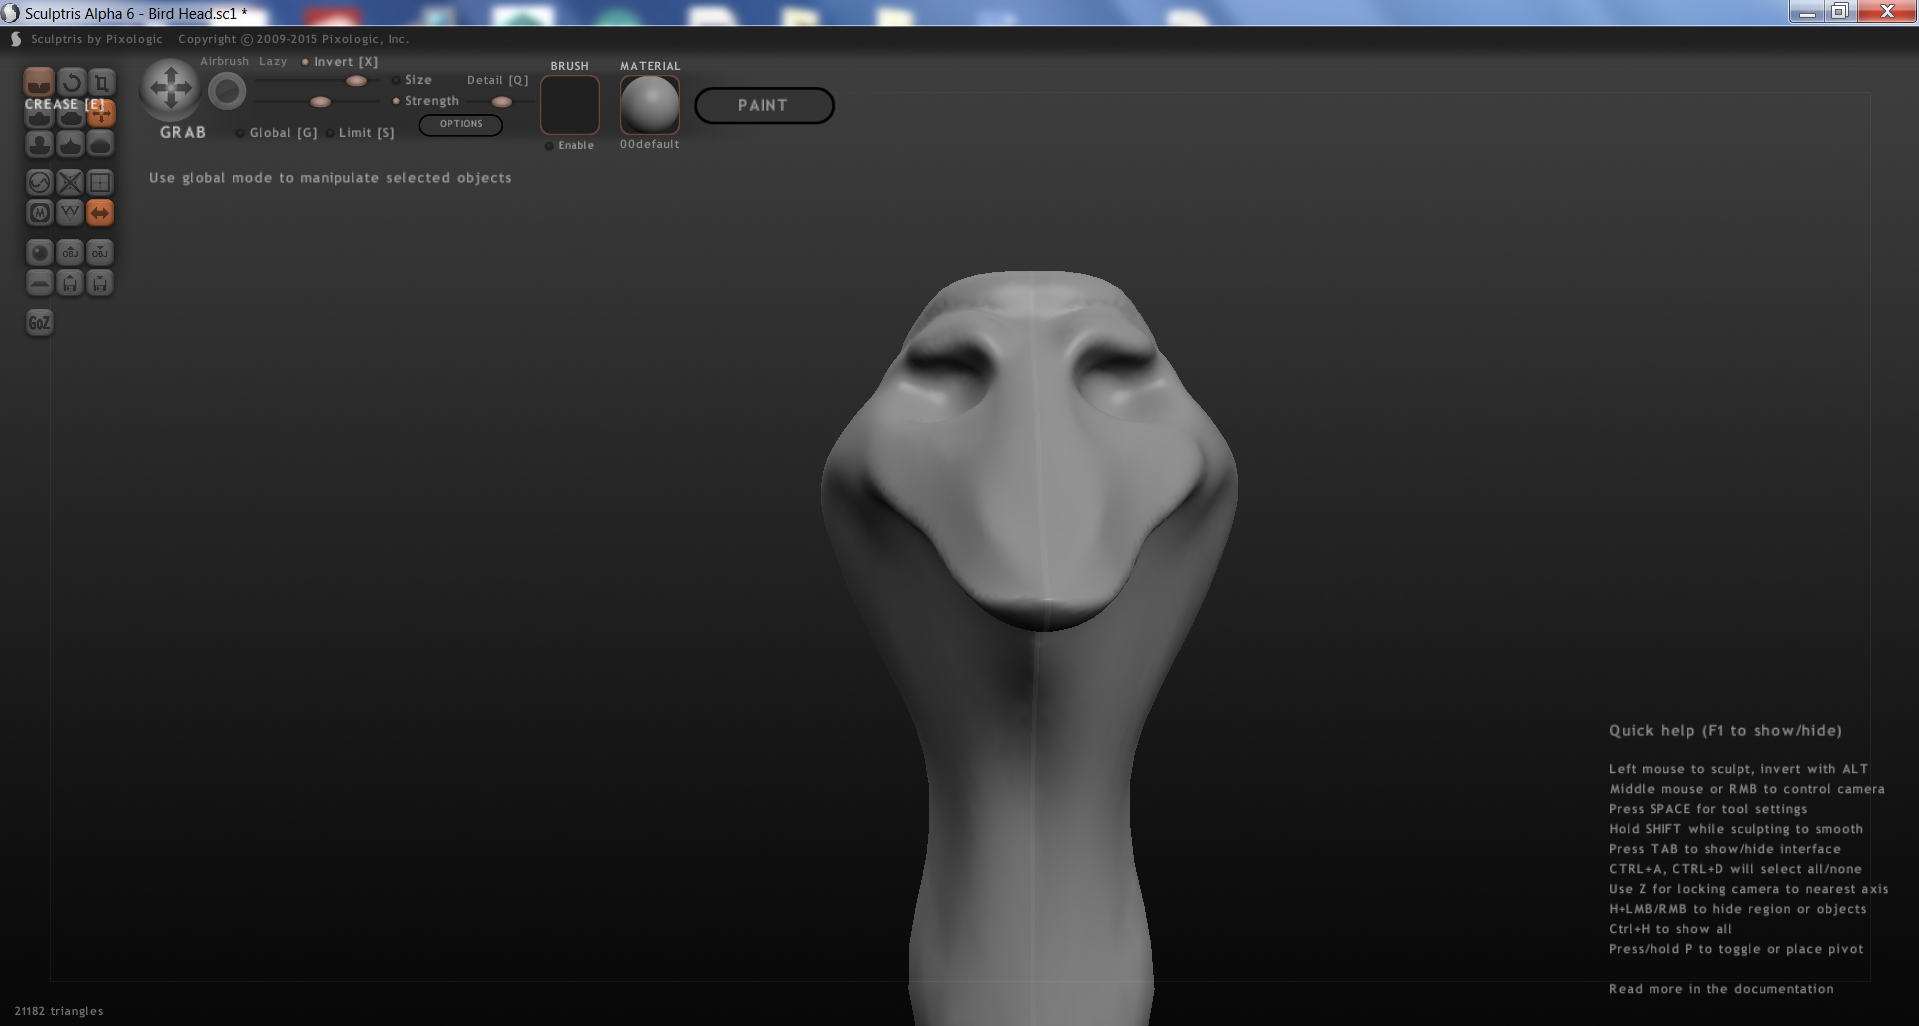Click 'Read more in the documentation' link
The image size is (1919, 1026).
[x=1721, y=989]
